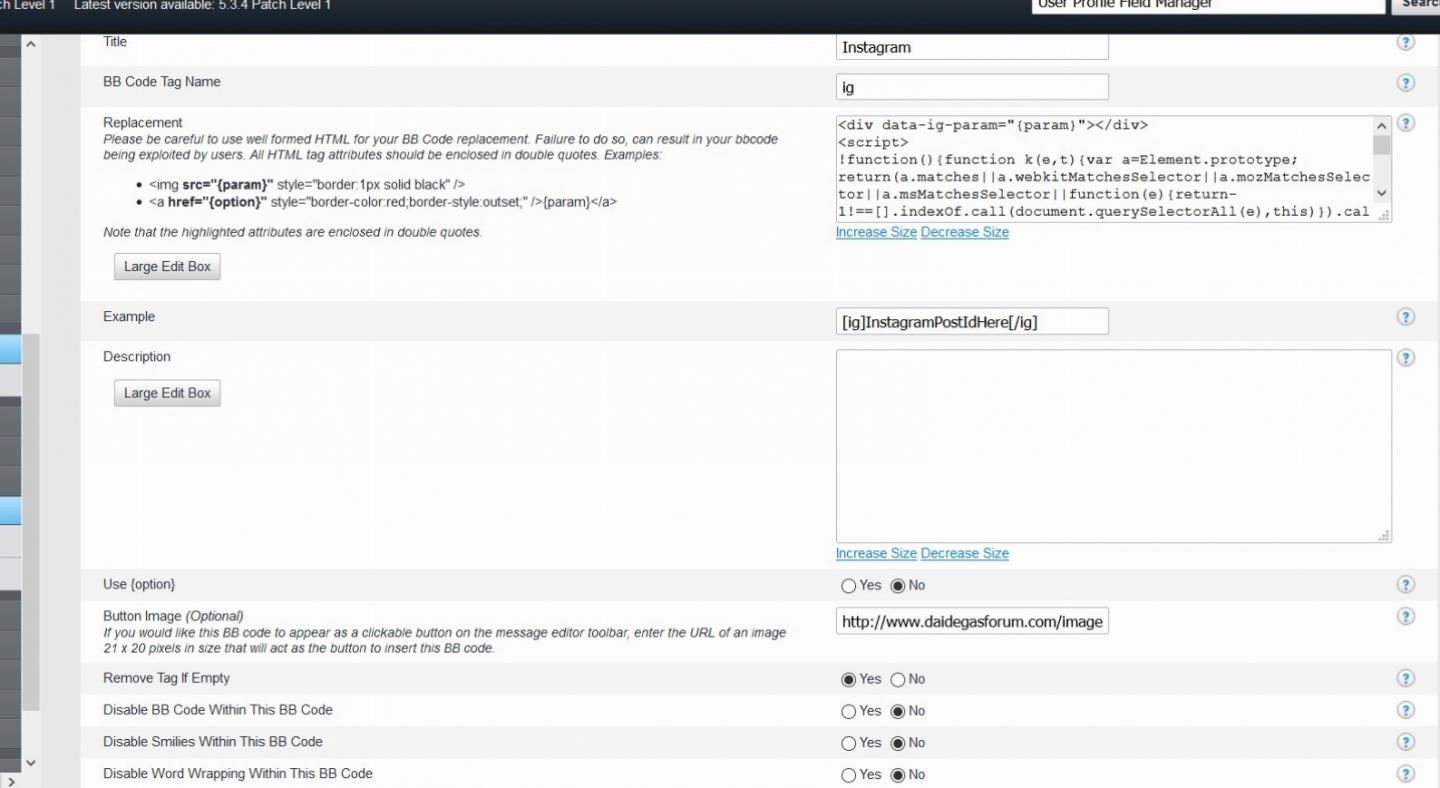Open help icon for Replacement field
Screen dimensions: 1440x788
[1405, 123]
